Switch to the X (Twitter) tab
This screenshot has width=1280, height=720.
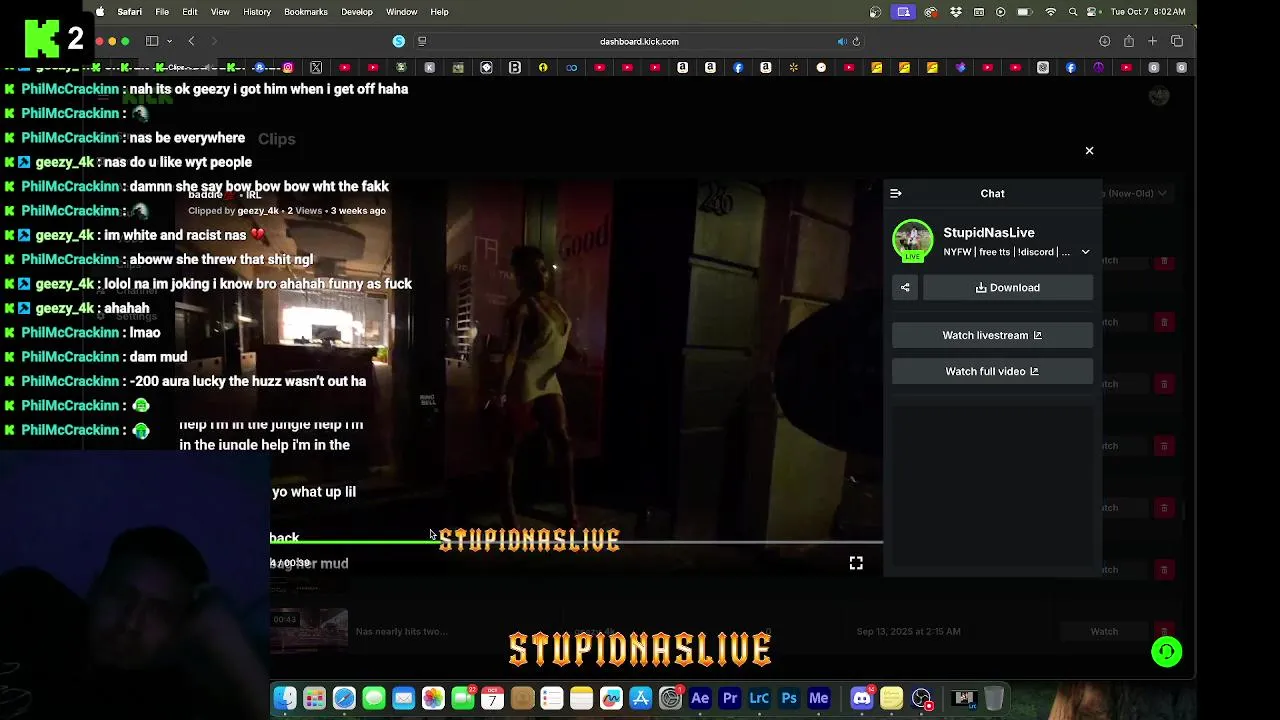[316, 68]
